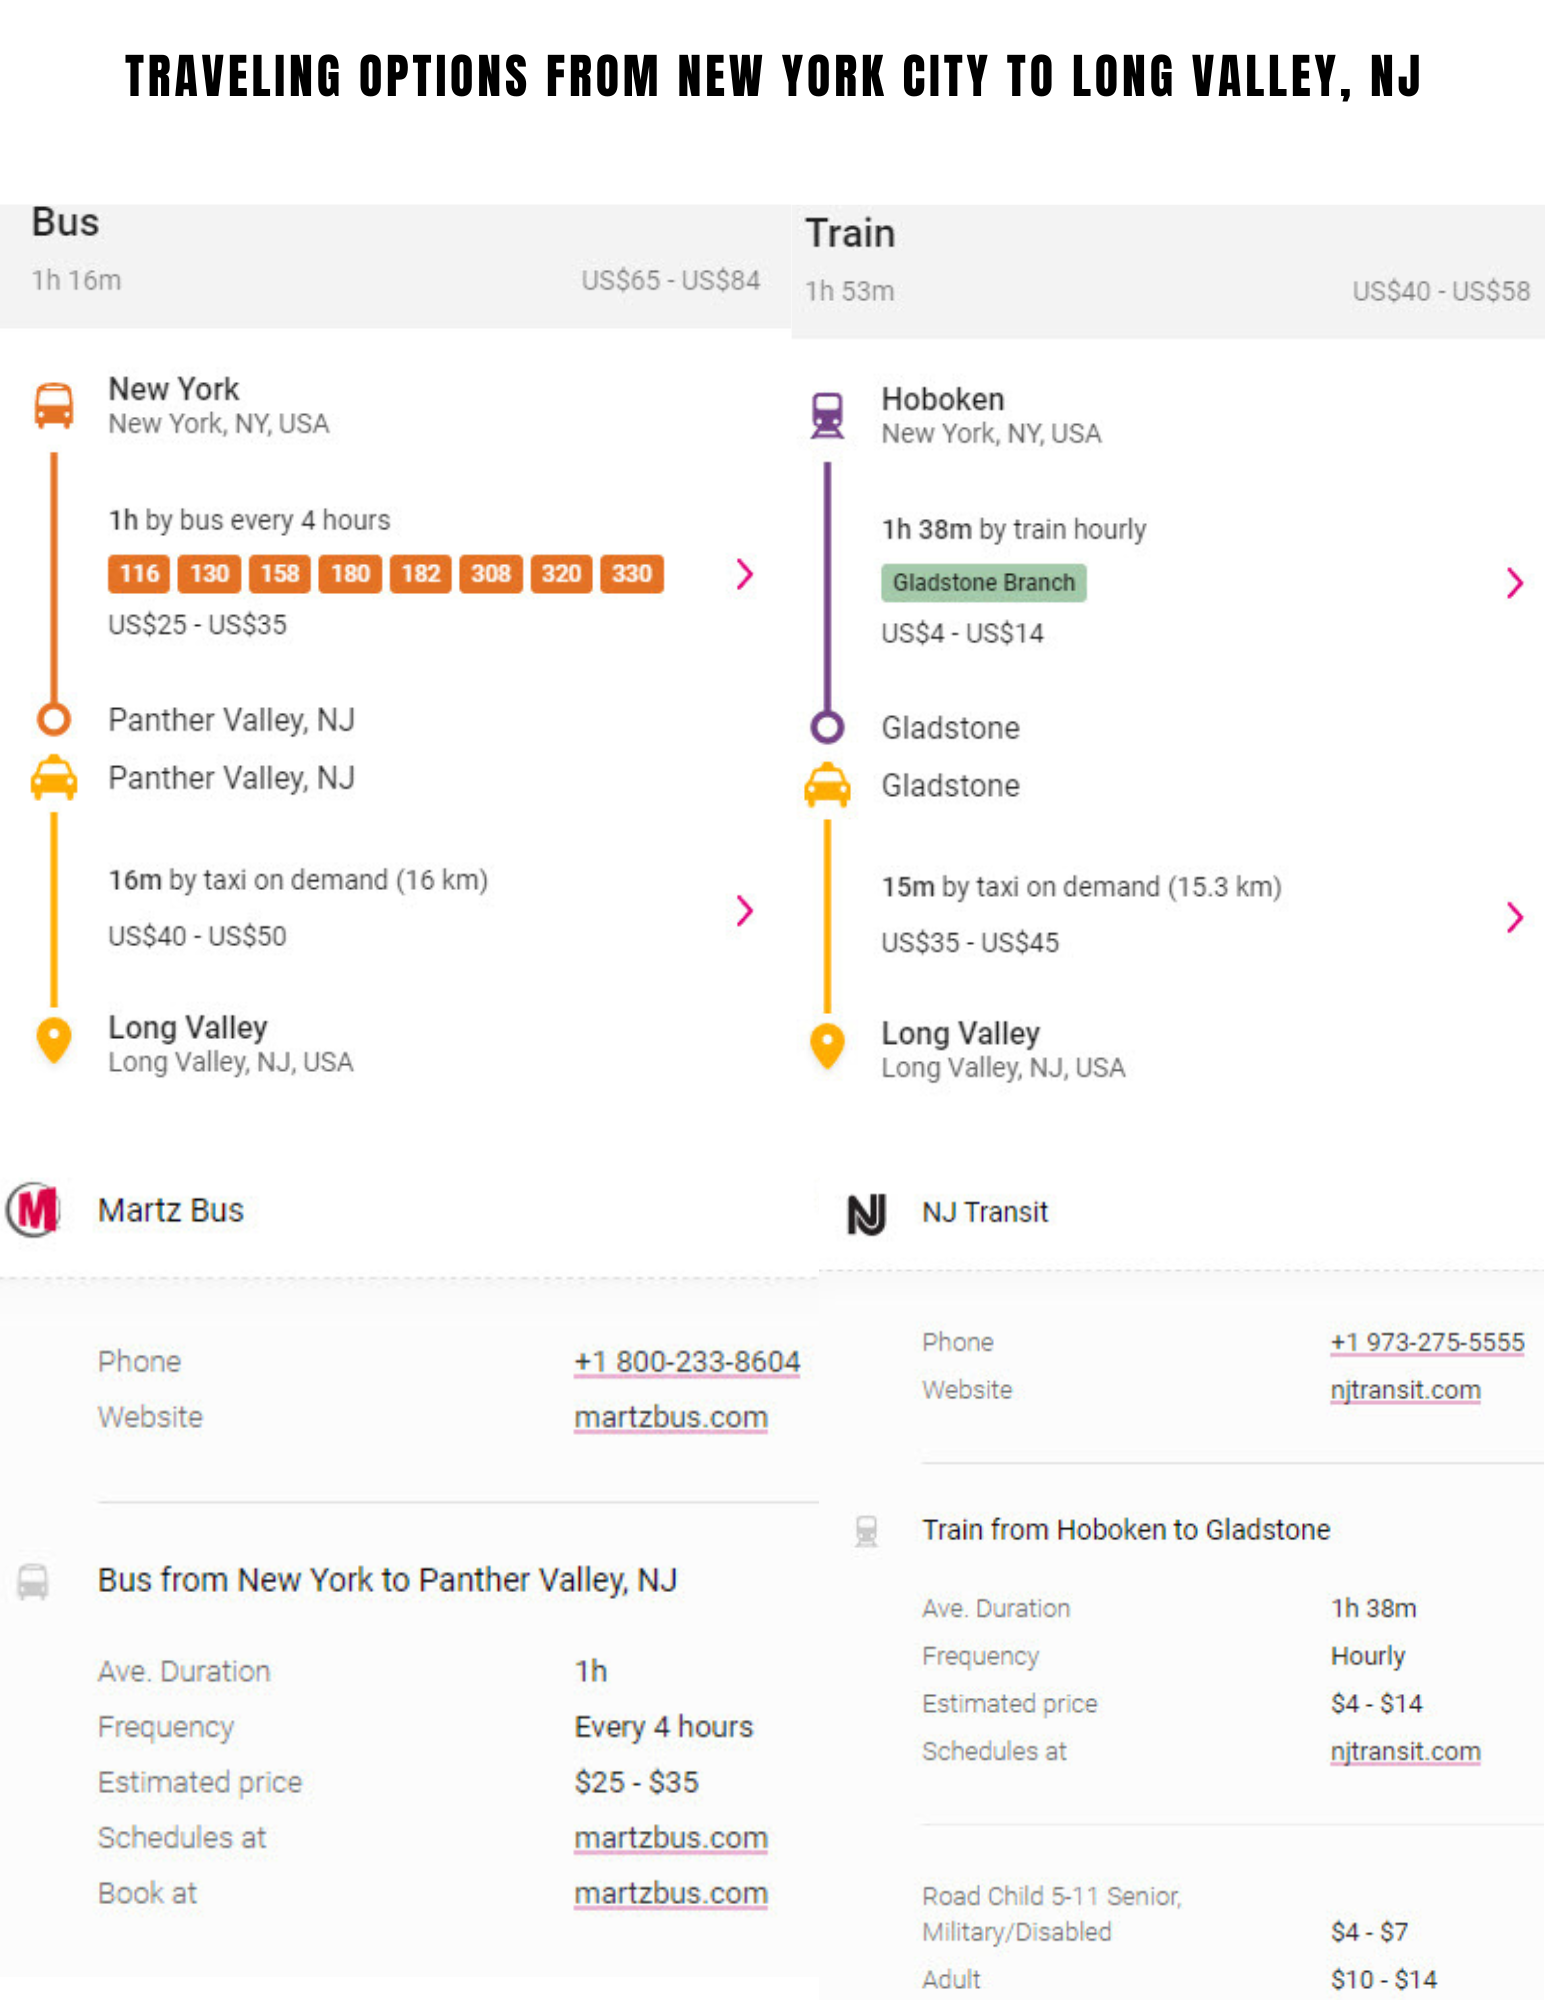Select bus route badge 308
The width and height of the screenshot is (1545, 2000).
(x=491, y=574)
